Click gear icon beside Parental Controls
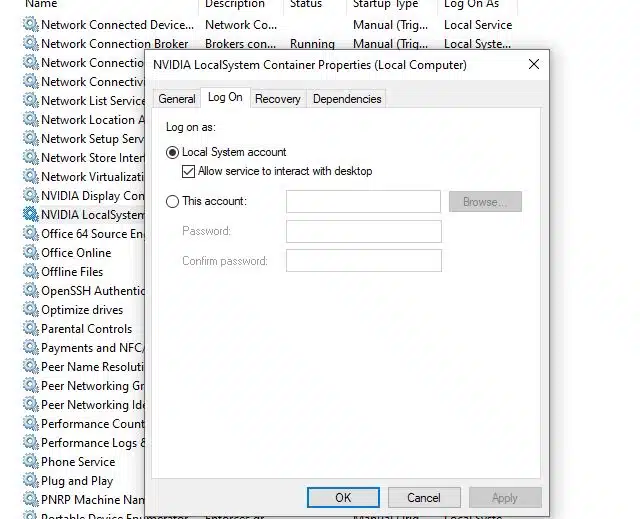The height and width of the screenshot is (519, 640). (x=31, y=328)
